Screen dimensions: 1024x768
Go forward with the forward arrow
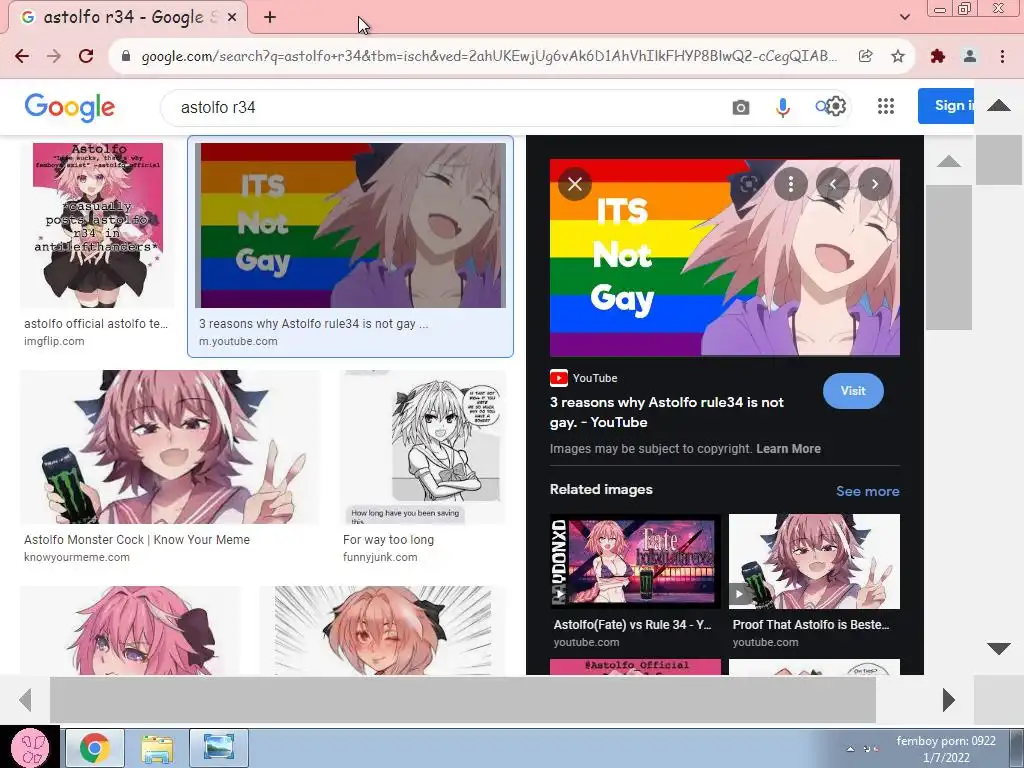(54, 56)
